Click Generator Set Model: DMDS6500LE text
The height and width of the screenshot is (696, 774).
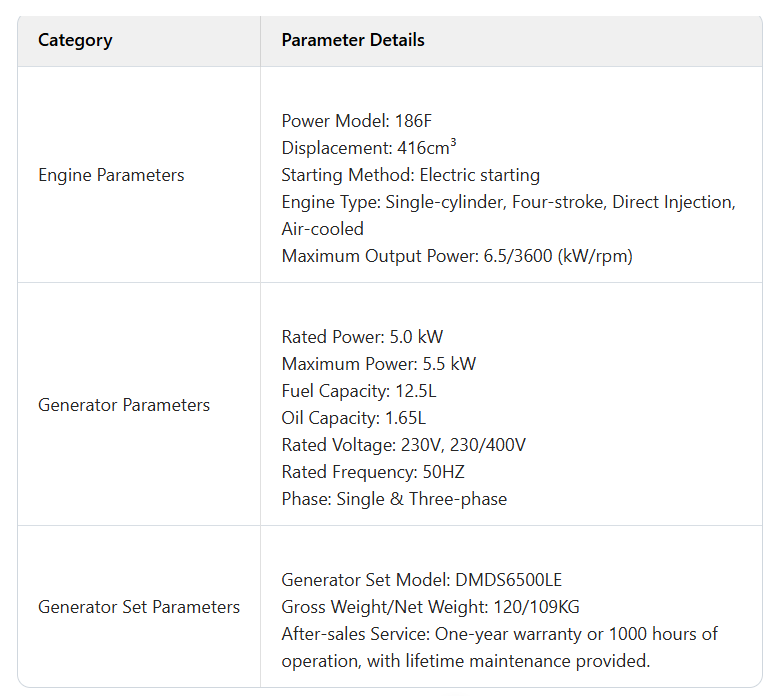click(422, 580)
